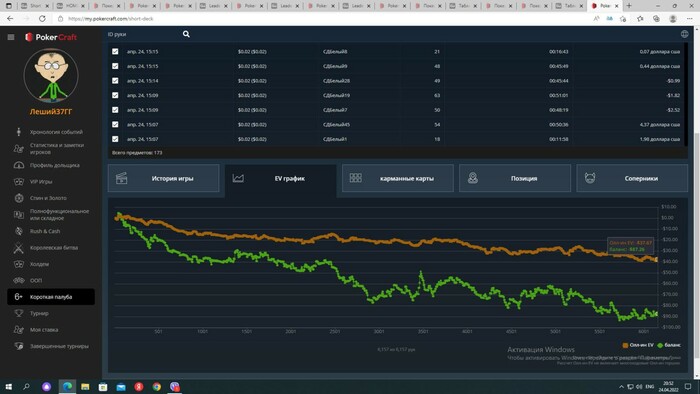700x394 pixels.
Task: Reload the page with refresh icon
Action: click(x=42, y=19)
